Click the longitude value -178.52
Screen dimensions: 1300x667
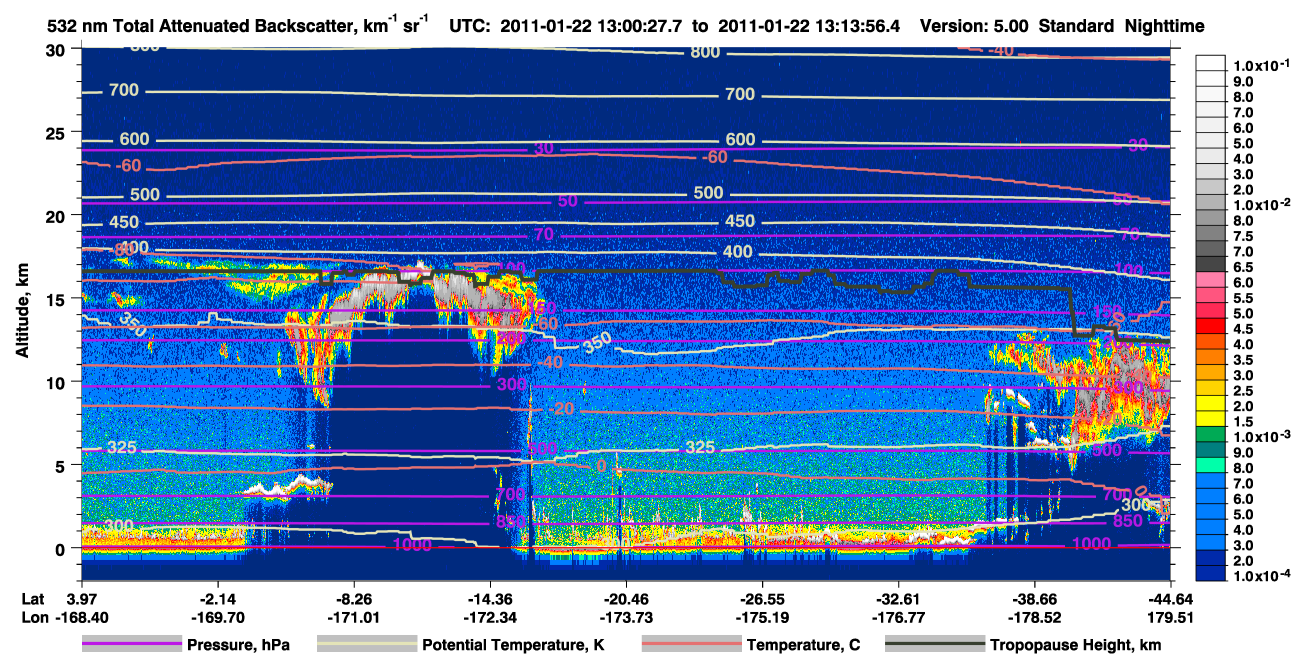click(1035, 617)
